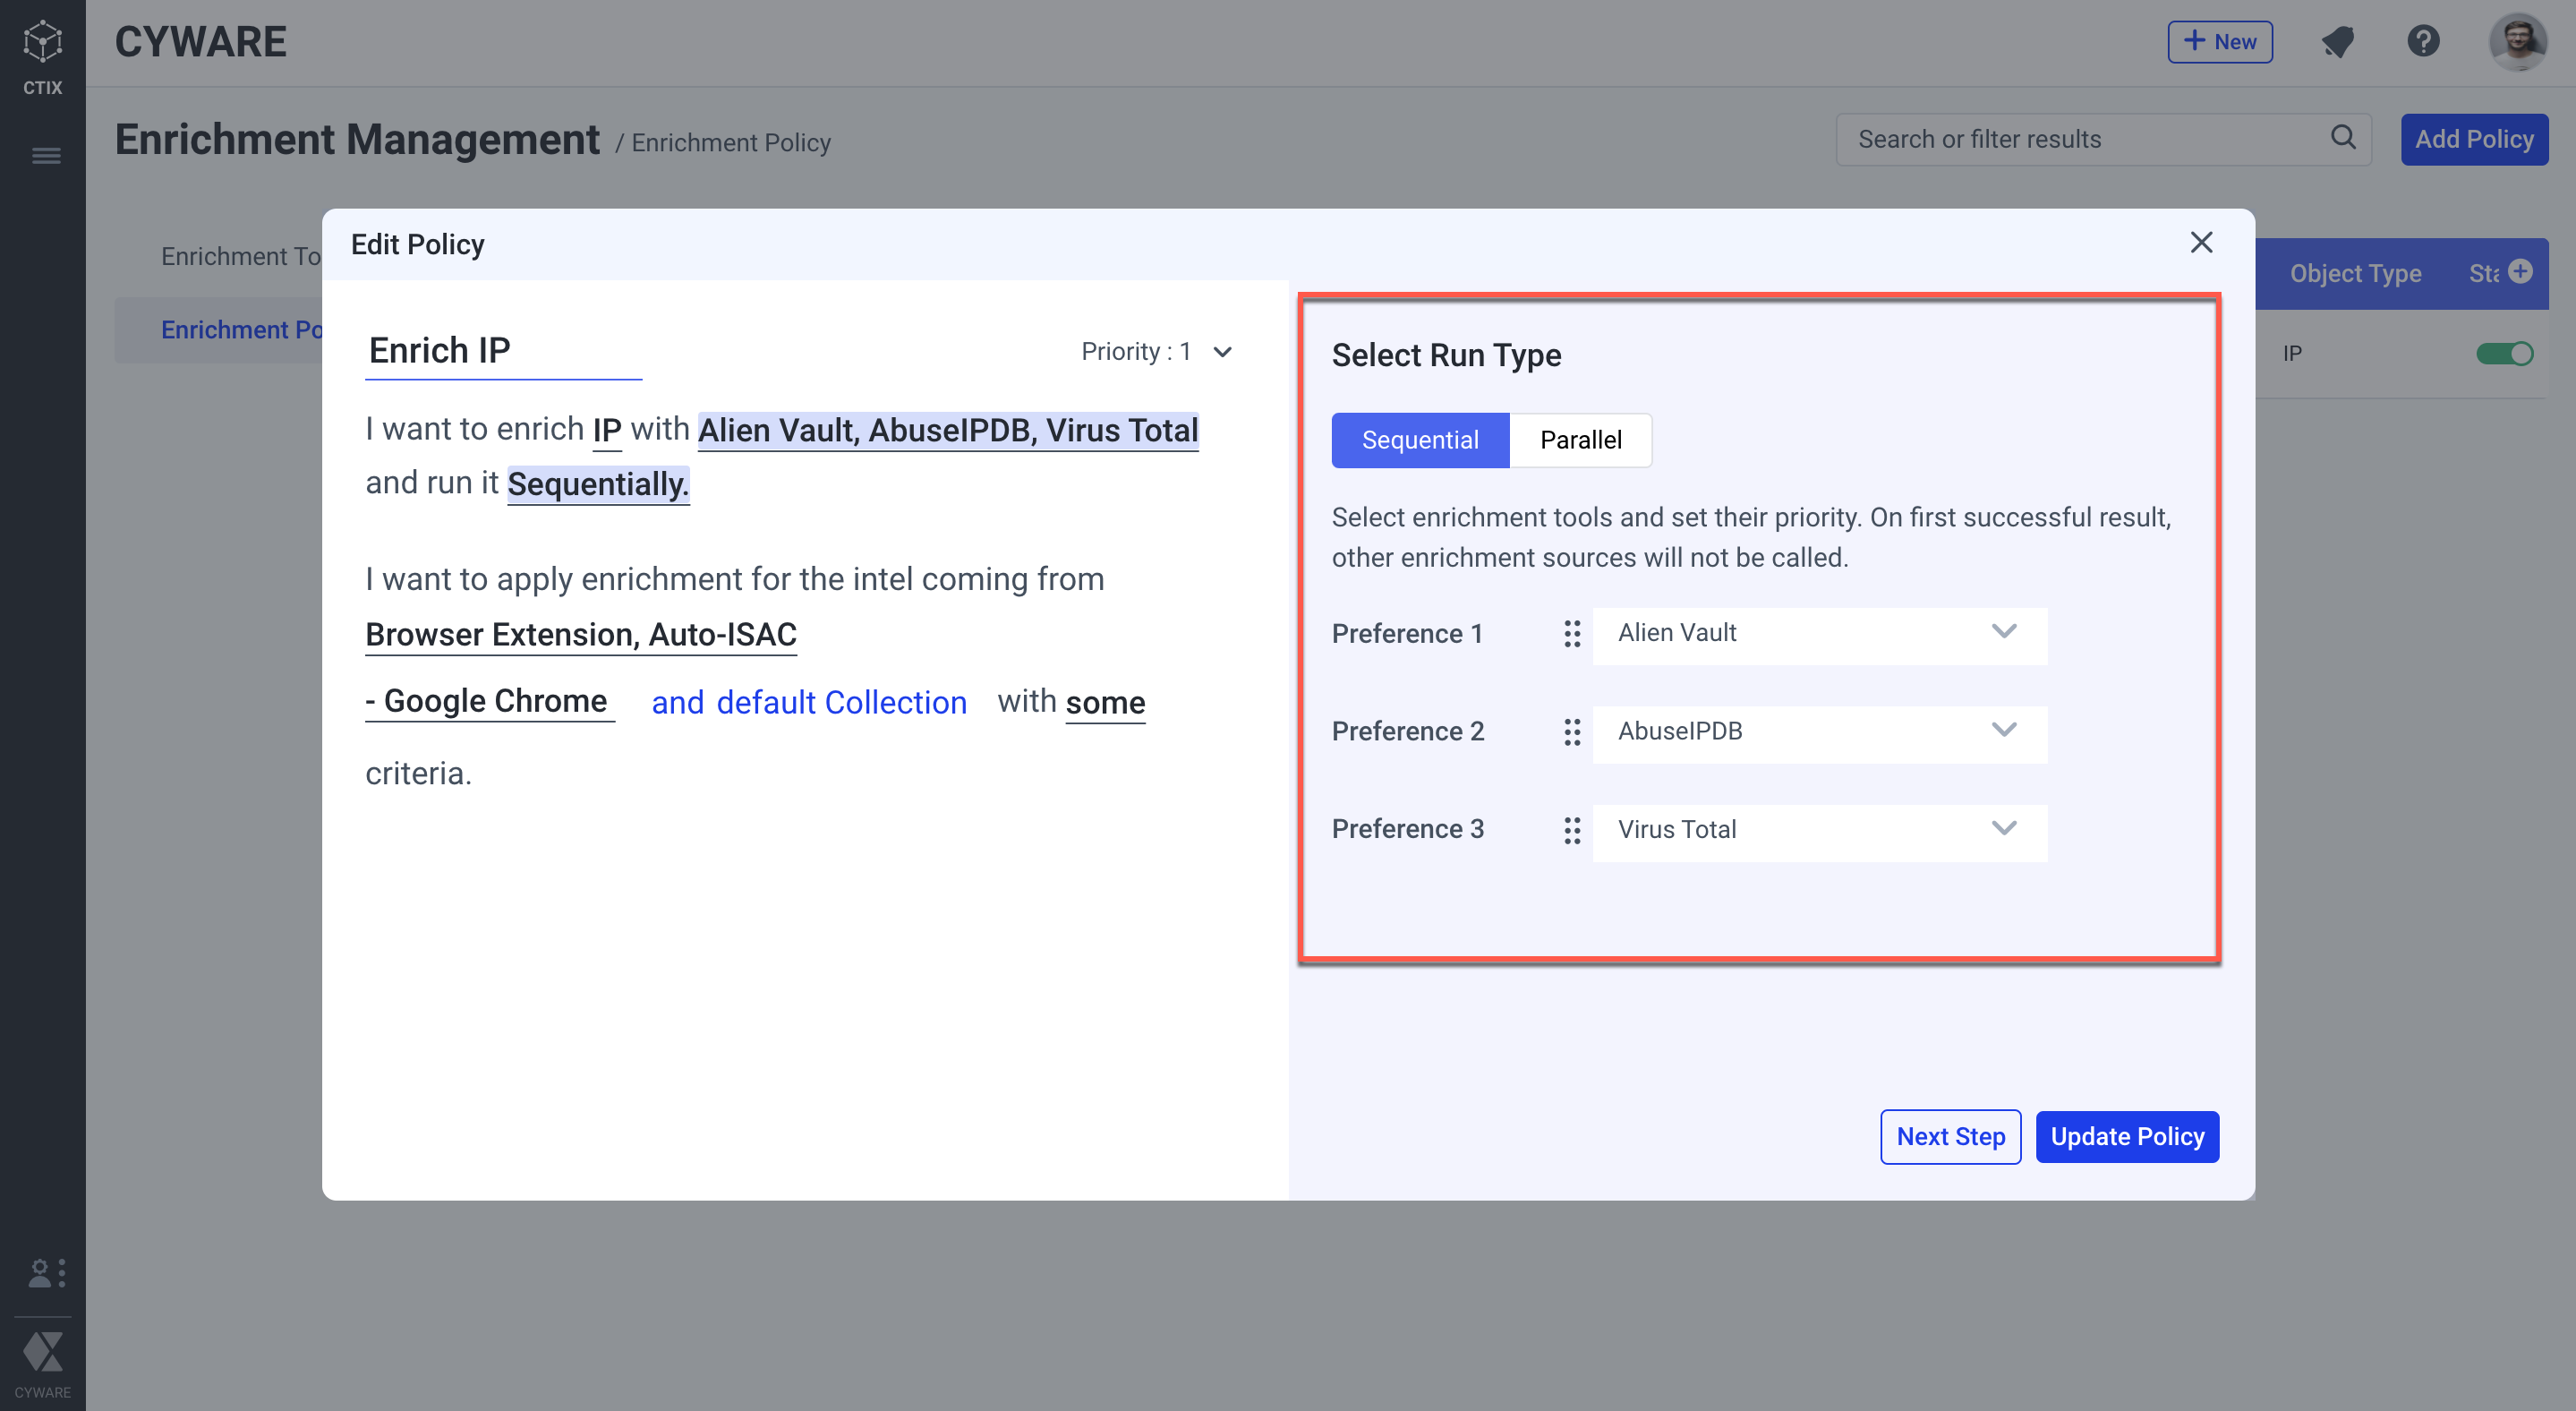
Task: Expand the Priority dropdown
Action: tap(1222, 352)
